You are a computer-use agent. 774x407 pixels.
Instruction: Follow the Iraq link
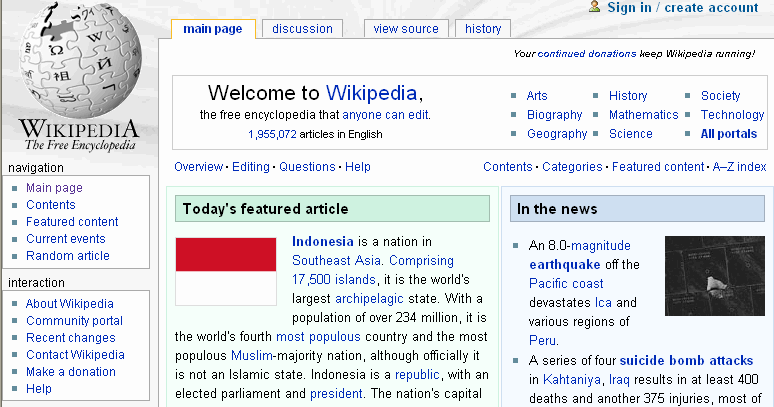tap(619, 380)
